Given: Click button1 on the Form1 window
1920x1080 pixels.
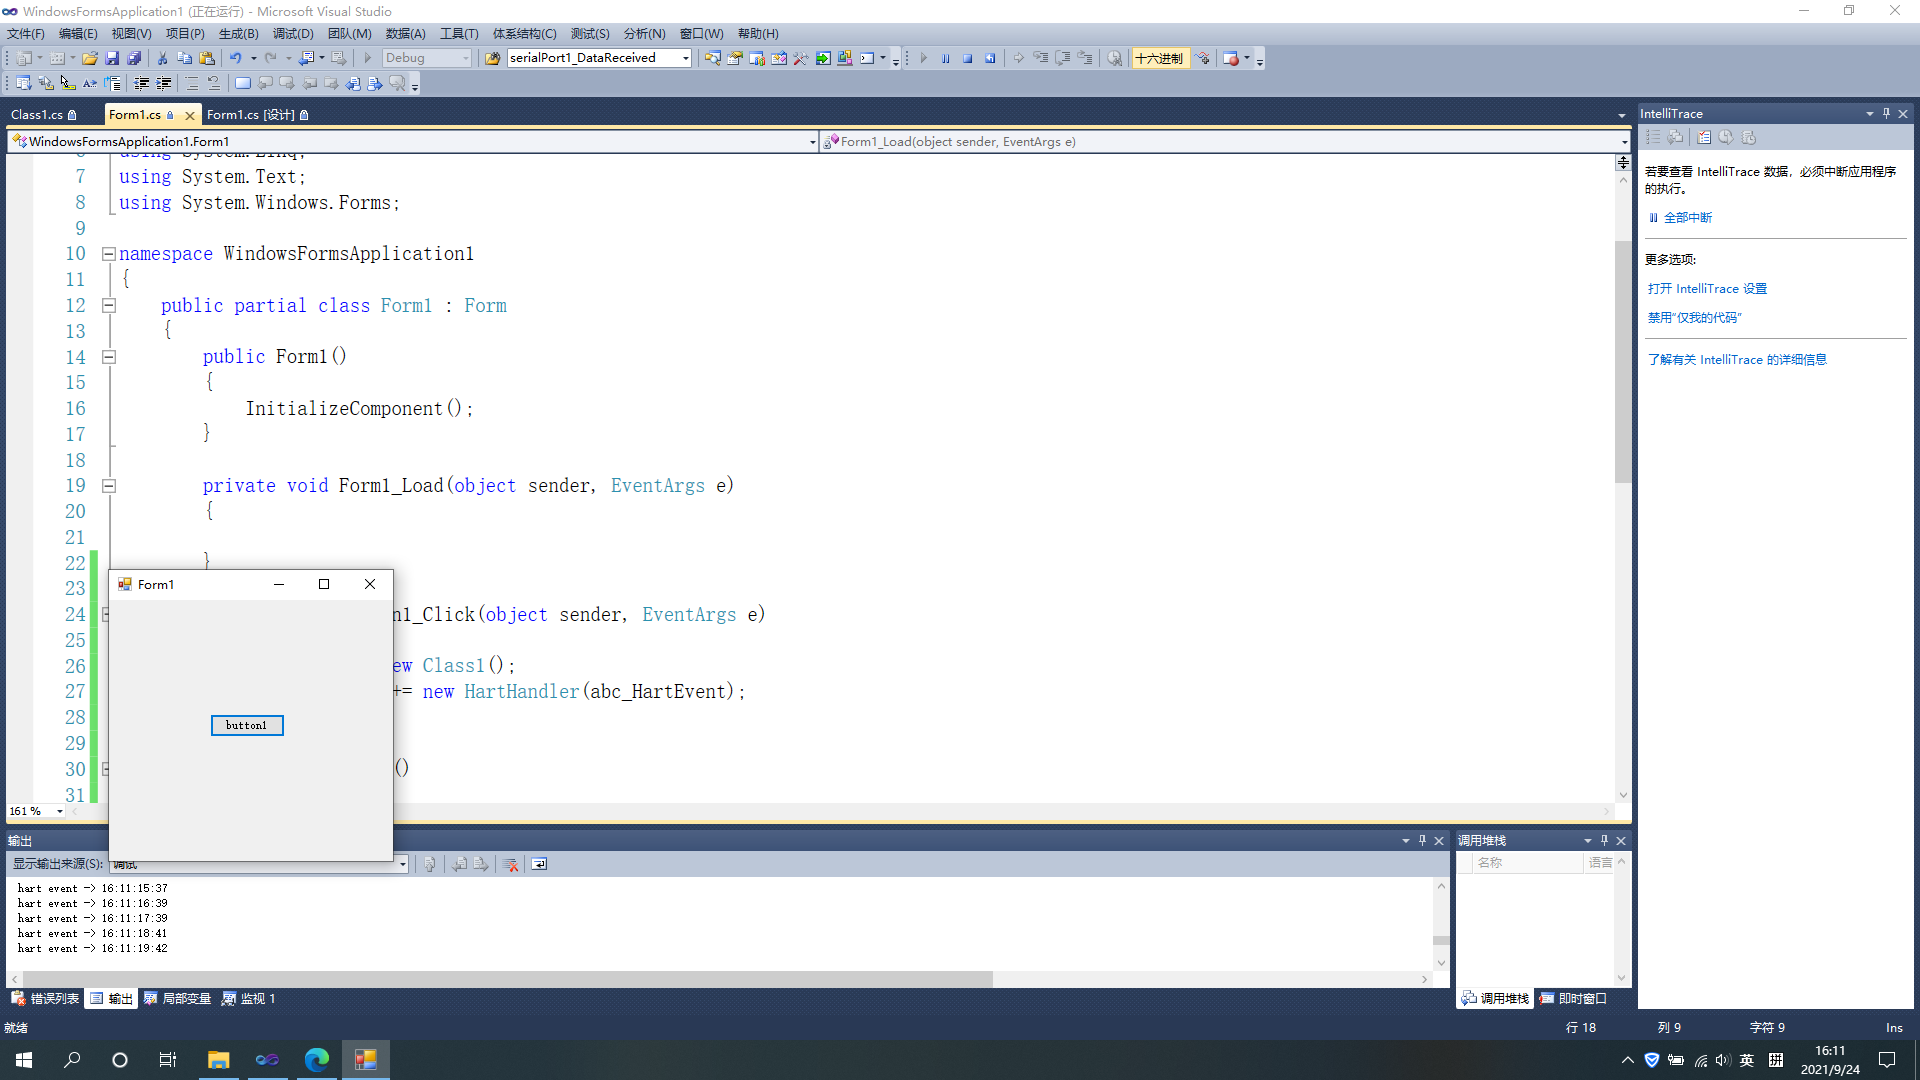Looking at the screenshot, I should [247, 726].
